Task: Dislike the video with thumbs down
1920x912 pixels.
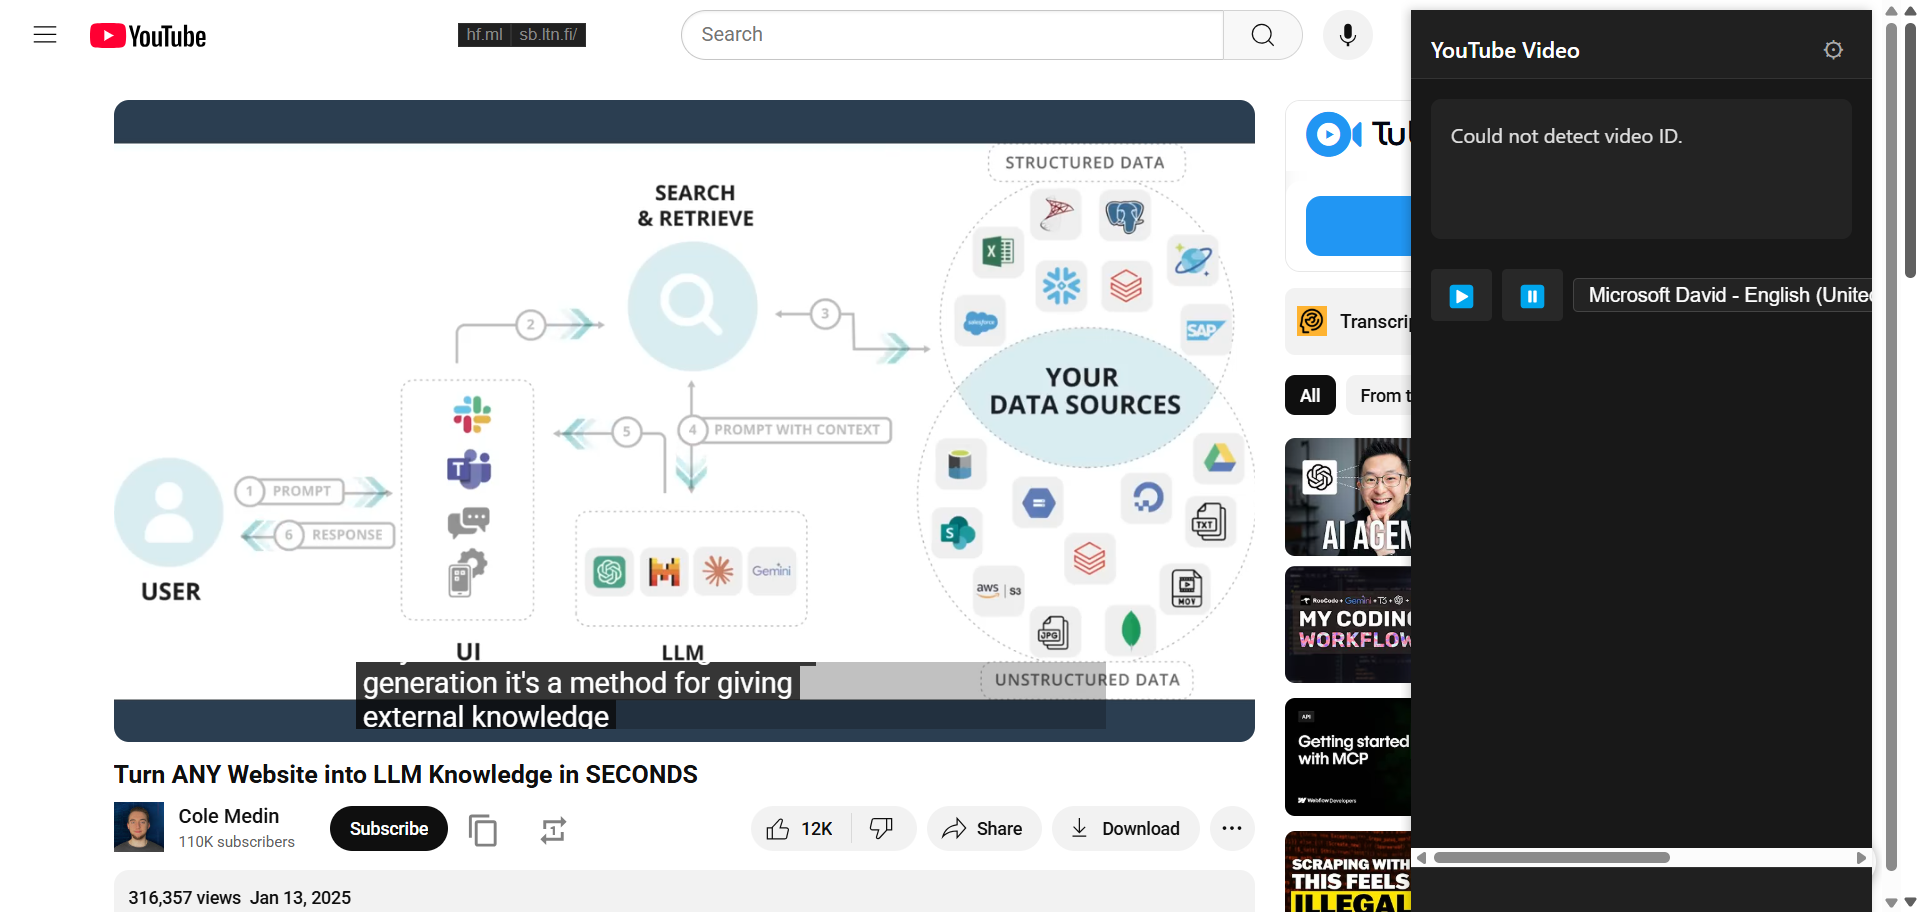Action: pos(882,829)
